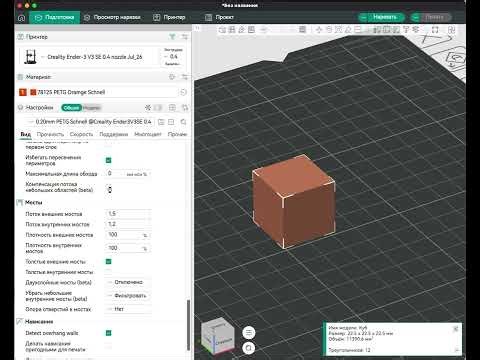Click the Arrange all objects icon
Image resolution: width=480 pixels, height=360 pixels.
[251, 30]
